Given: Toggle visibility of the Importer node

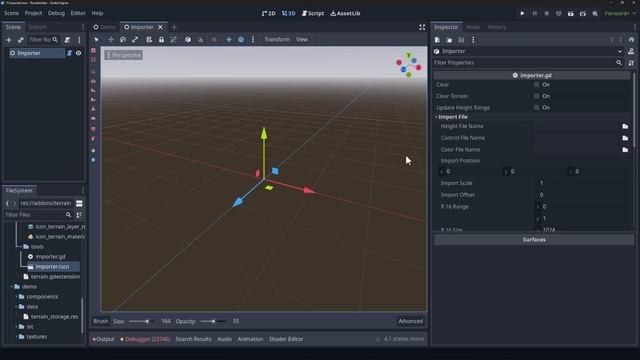Looking at the screenshot, I should (x=78, y=53).
